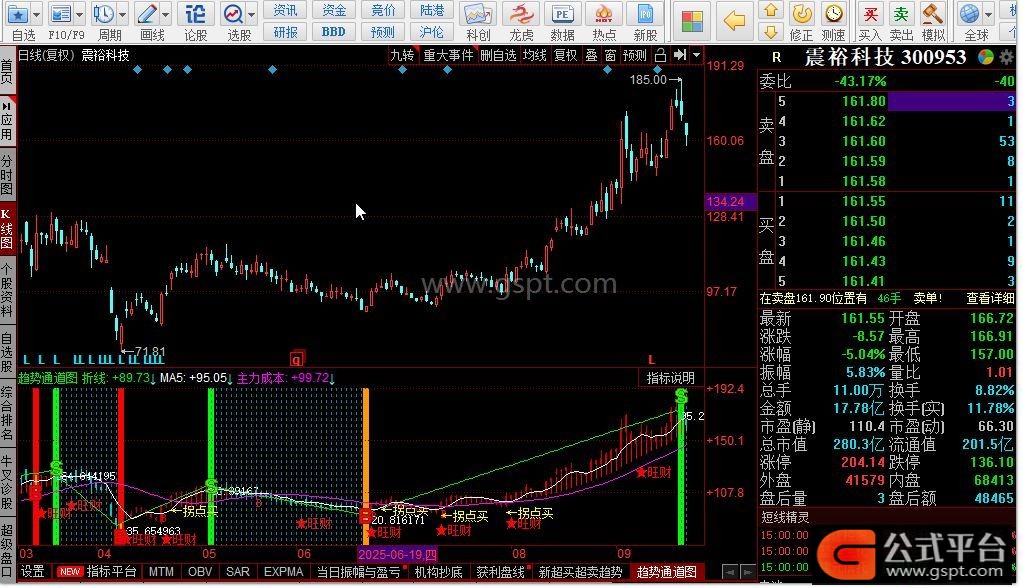The height and width of the screenshot is (588, 1022).
Task: Click the 热点 hot topics icon
Action: (x=604, y=20)
